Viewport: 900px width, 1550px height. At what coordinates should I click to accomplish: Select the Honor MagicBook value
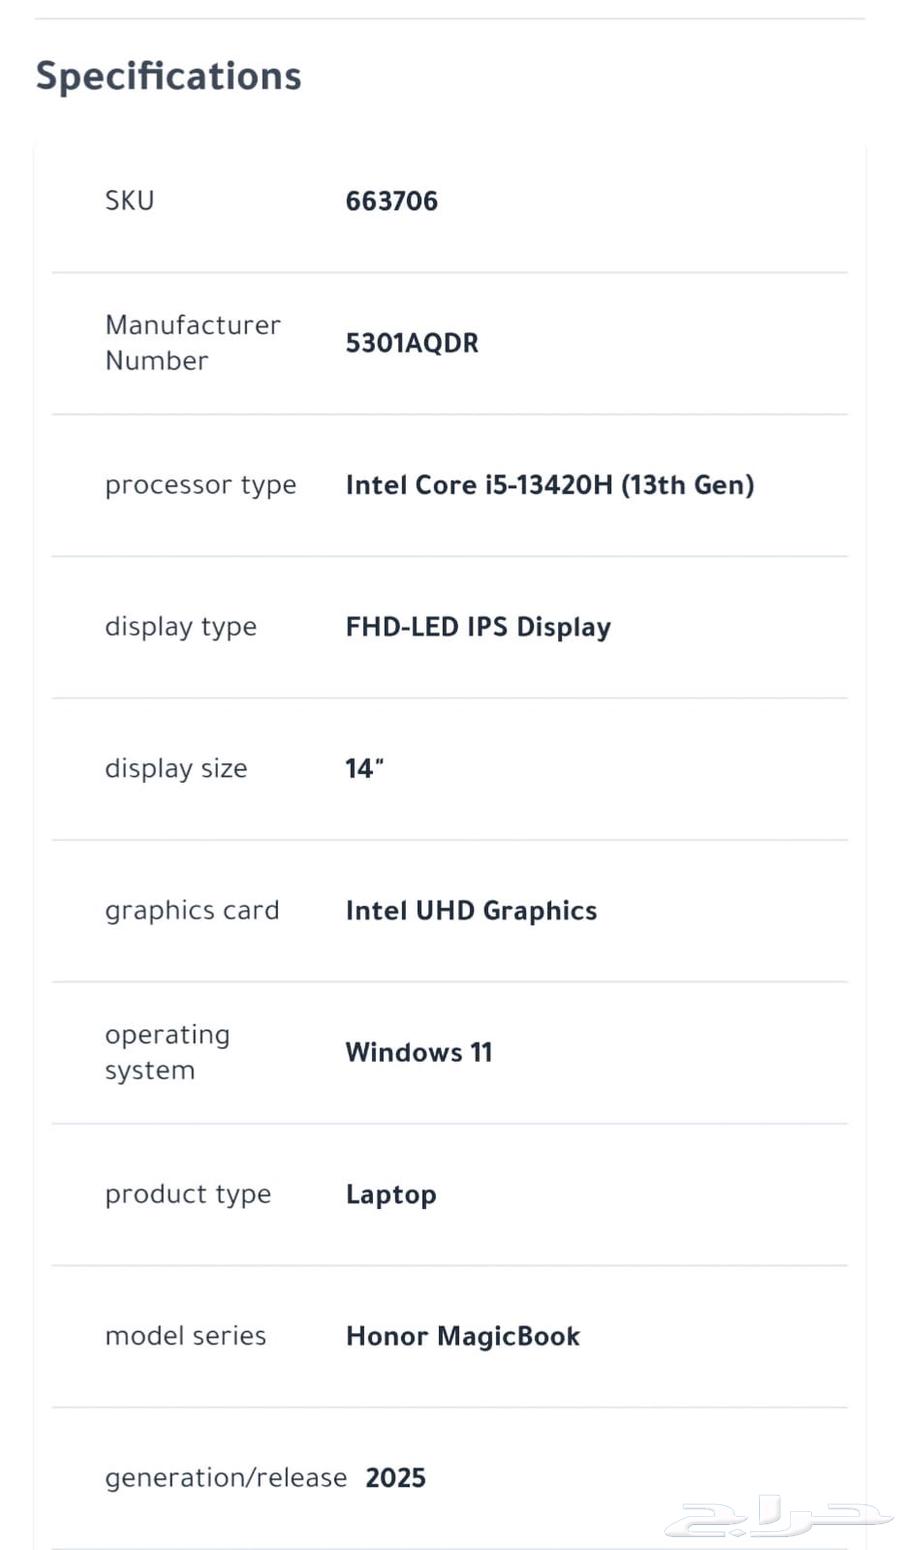(x=463, y=1337)
